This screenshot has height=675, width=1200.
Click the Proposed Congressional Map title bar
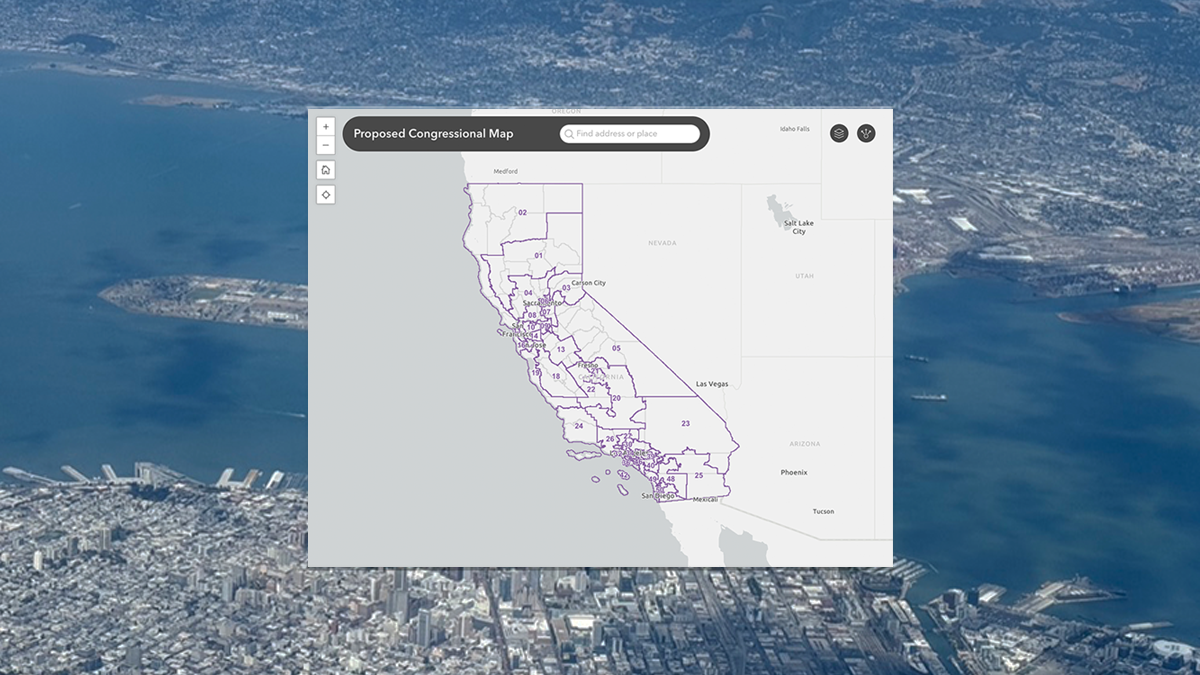[x=432, y=133]
